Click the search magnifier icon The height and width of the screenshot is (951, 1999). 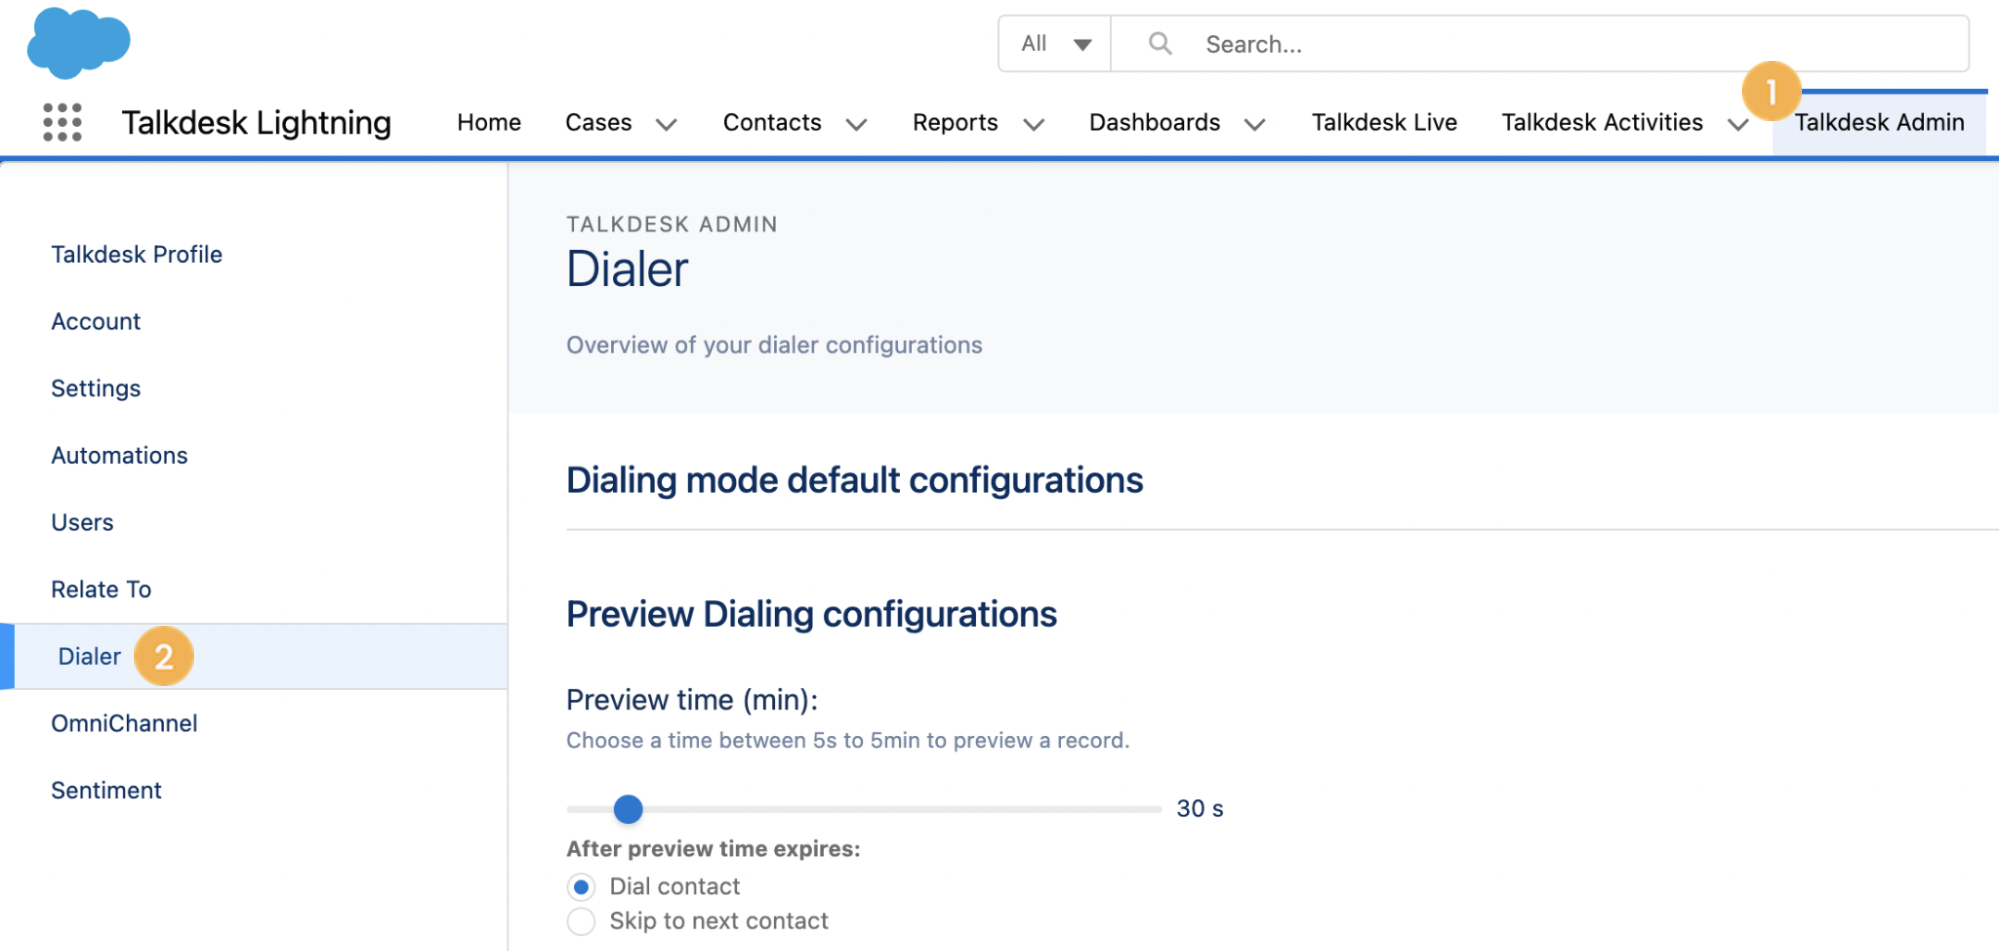[1160, 43]
